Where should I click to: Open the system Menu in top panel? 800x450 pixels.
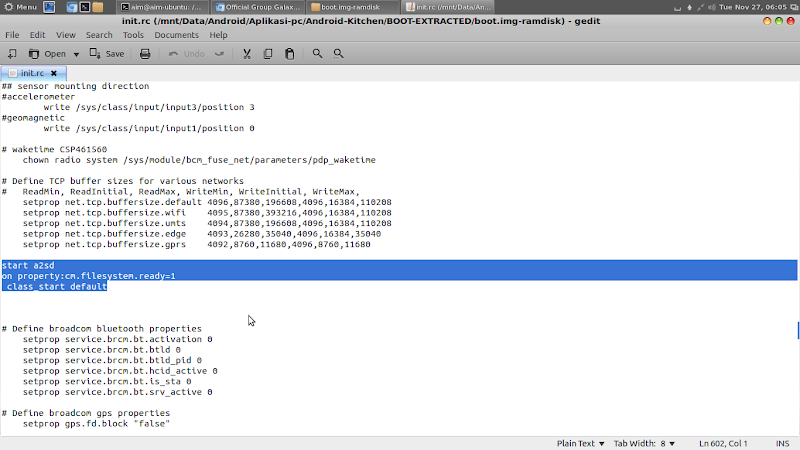point(20,7)
